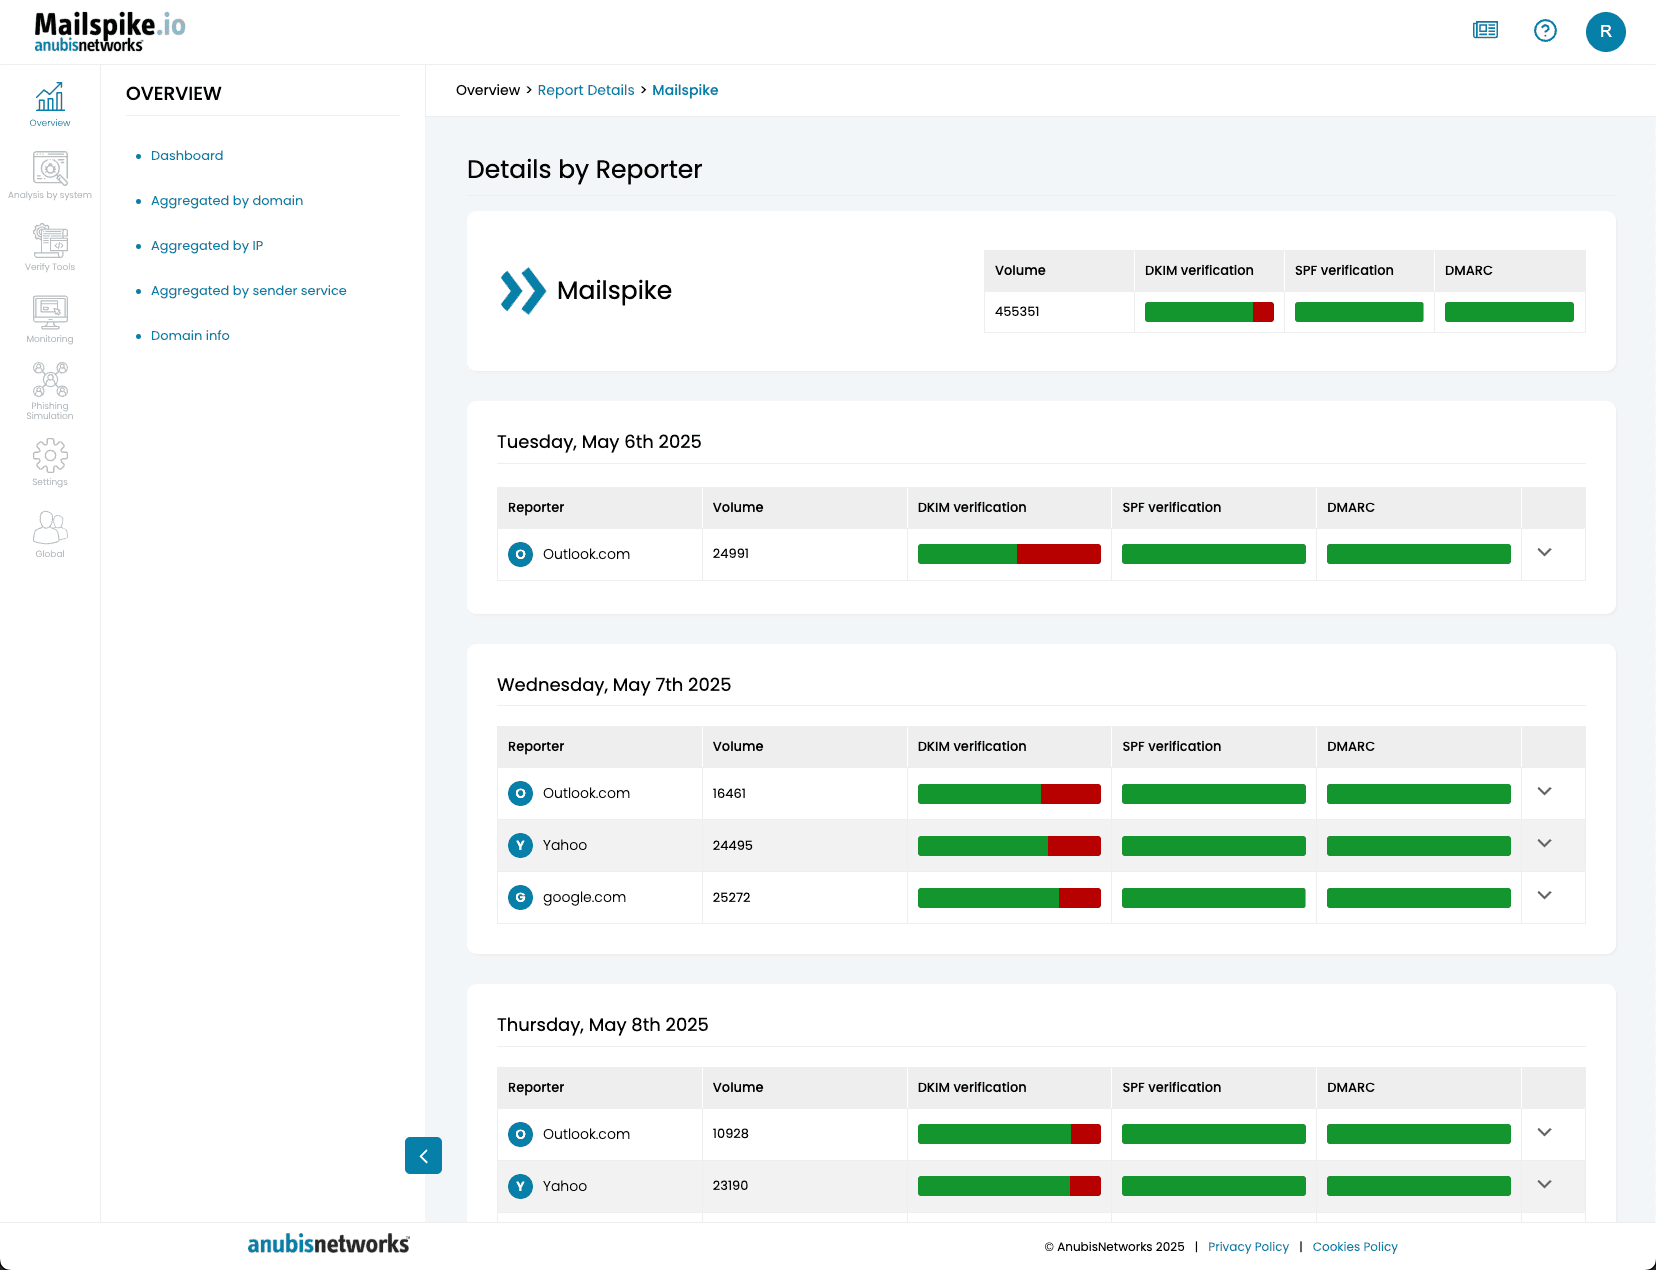The height and width of the screenshot is (1270, 1656).
Task: Open the Privacy Policy link
Action: (x=1248, y=1247)
